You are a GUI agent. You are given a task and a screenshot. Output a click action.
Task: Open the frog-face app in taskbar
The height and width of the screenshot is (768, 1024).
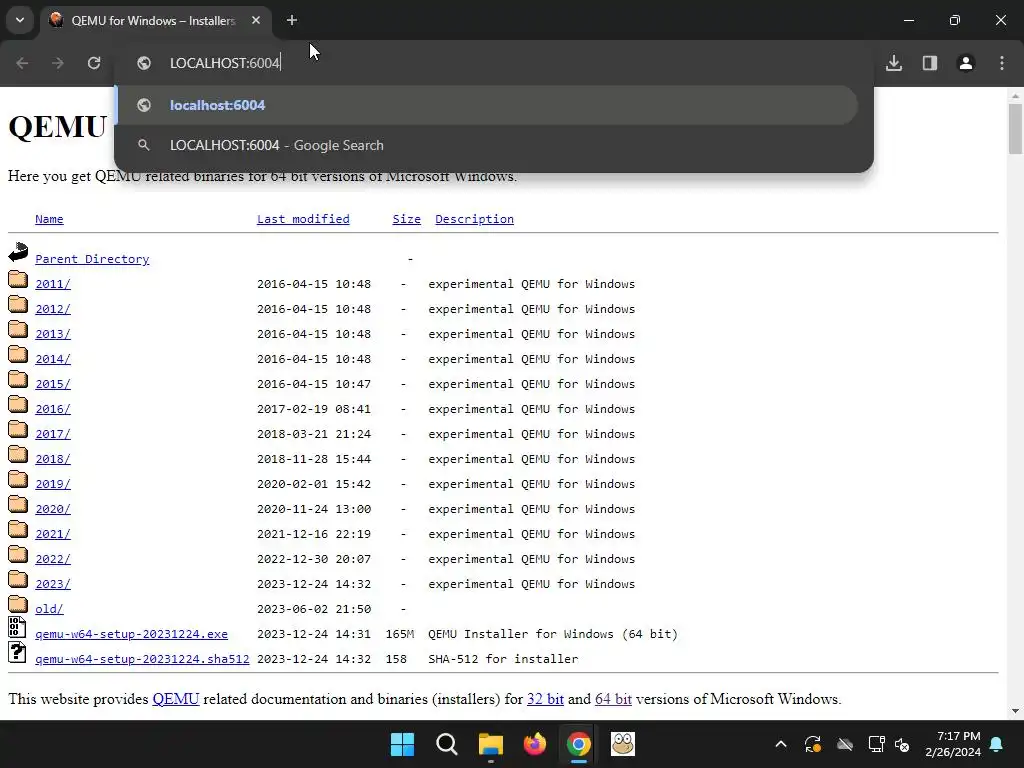(x=623, y=744)
